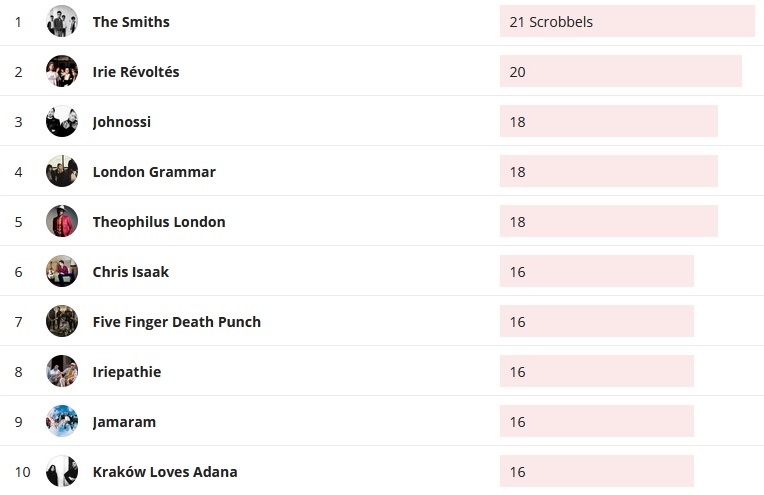Click Five Finger Death Punch avatar
Viewport: 764px width, 495px height.
pyautogui.click(x=62, y=321)
